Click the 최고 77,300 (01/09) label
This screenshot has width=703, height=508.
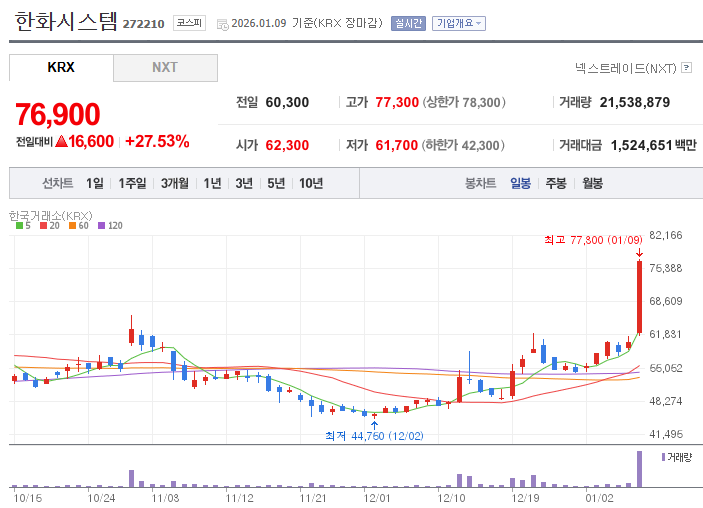pos(593,240)
